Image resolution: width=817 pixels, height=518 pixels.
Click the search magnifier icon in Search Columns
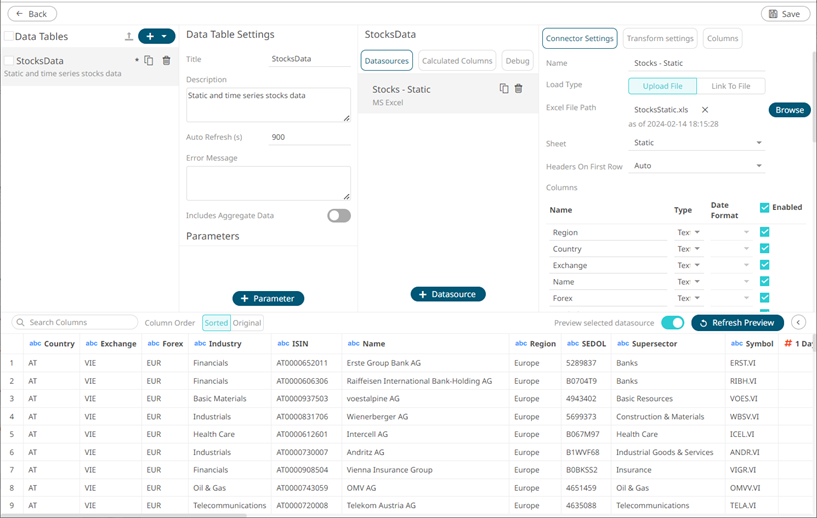(x=20, y=323)
